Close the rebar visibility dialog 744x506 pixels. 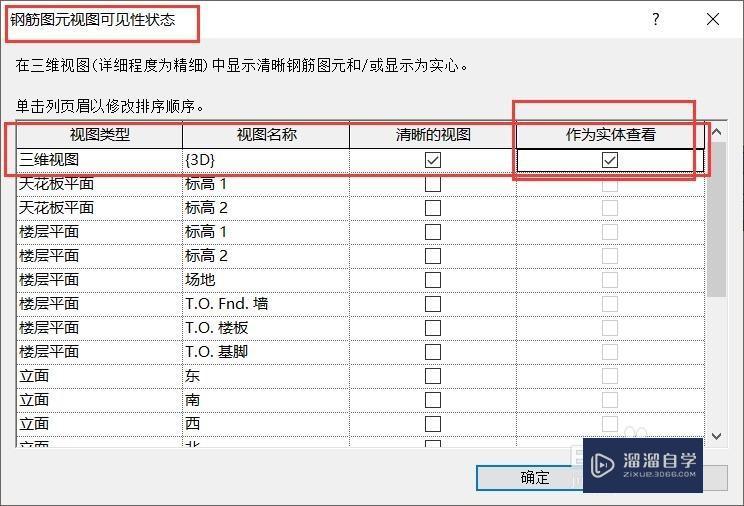(x=713, y=19)
